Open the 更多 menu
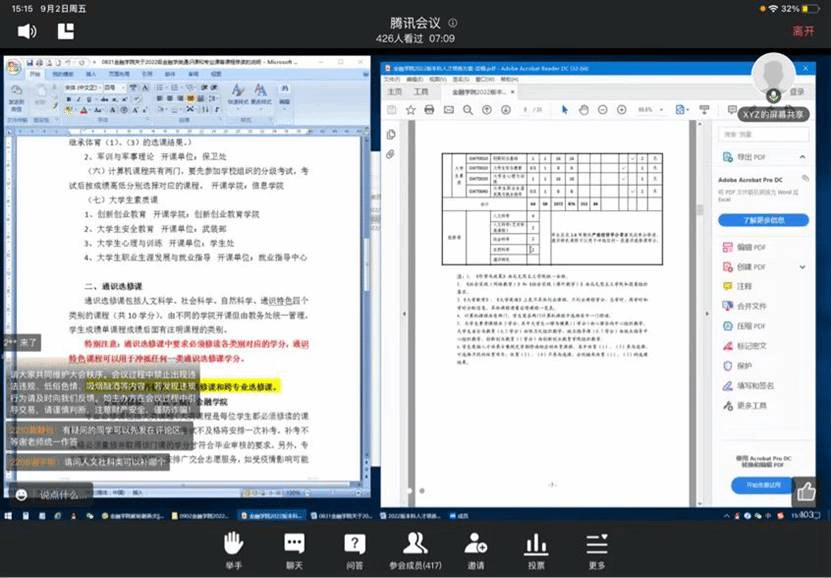This screenshot has height=578, width=831. click(x=597, y=549)
